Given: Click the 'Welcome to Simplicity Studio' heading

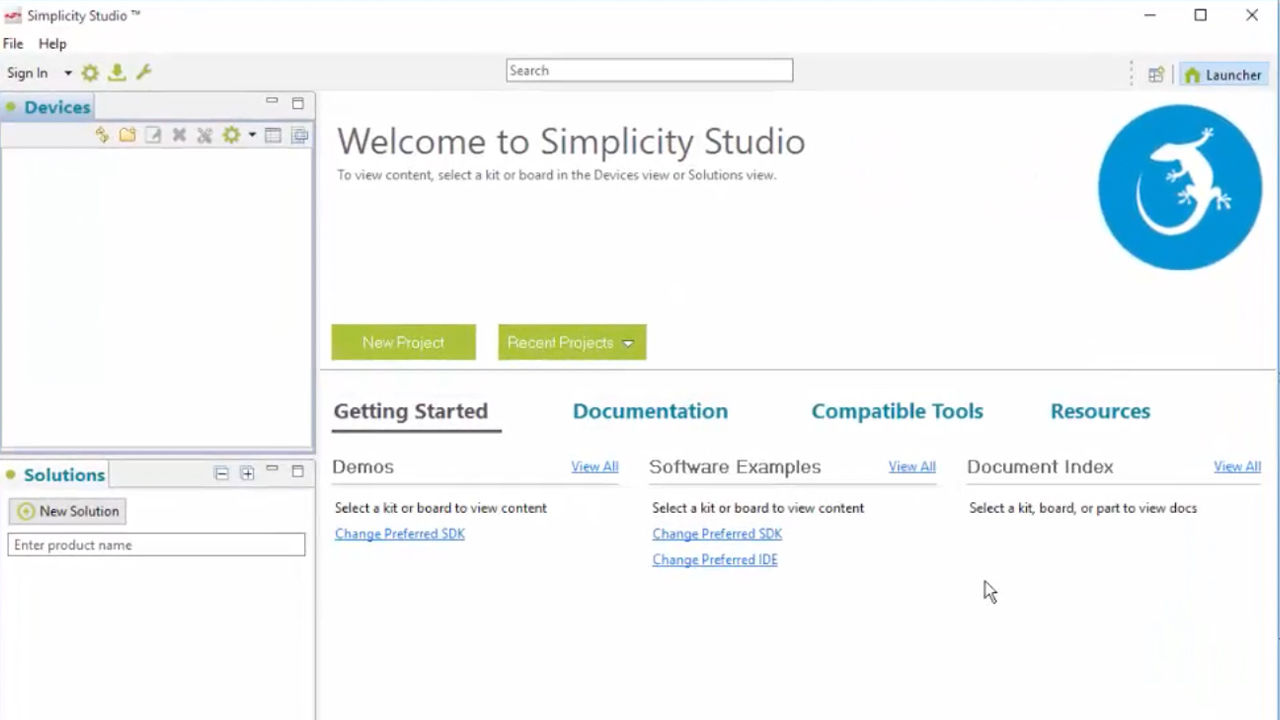Looking at the screenshot, I should 571,141.
